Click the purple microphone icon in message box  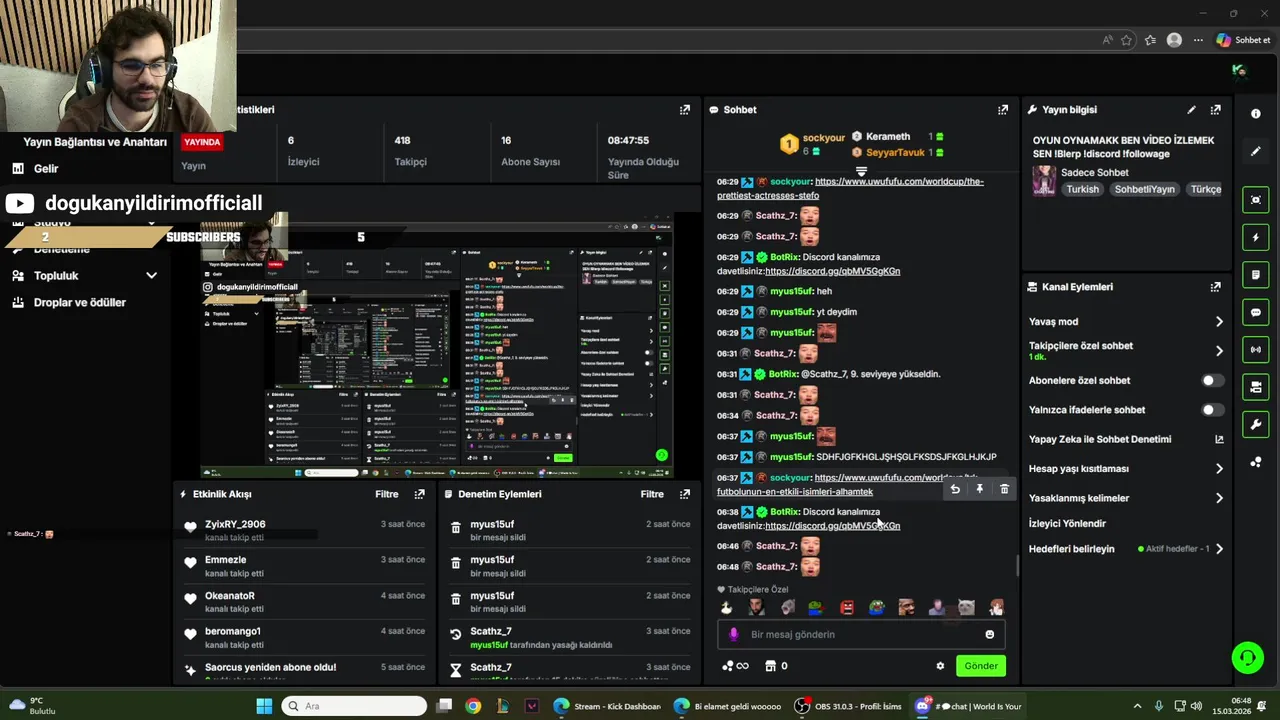(734, 634)
